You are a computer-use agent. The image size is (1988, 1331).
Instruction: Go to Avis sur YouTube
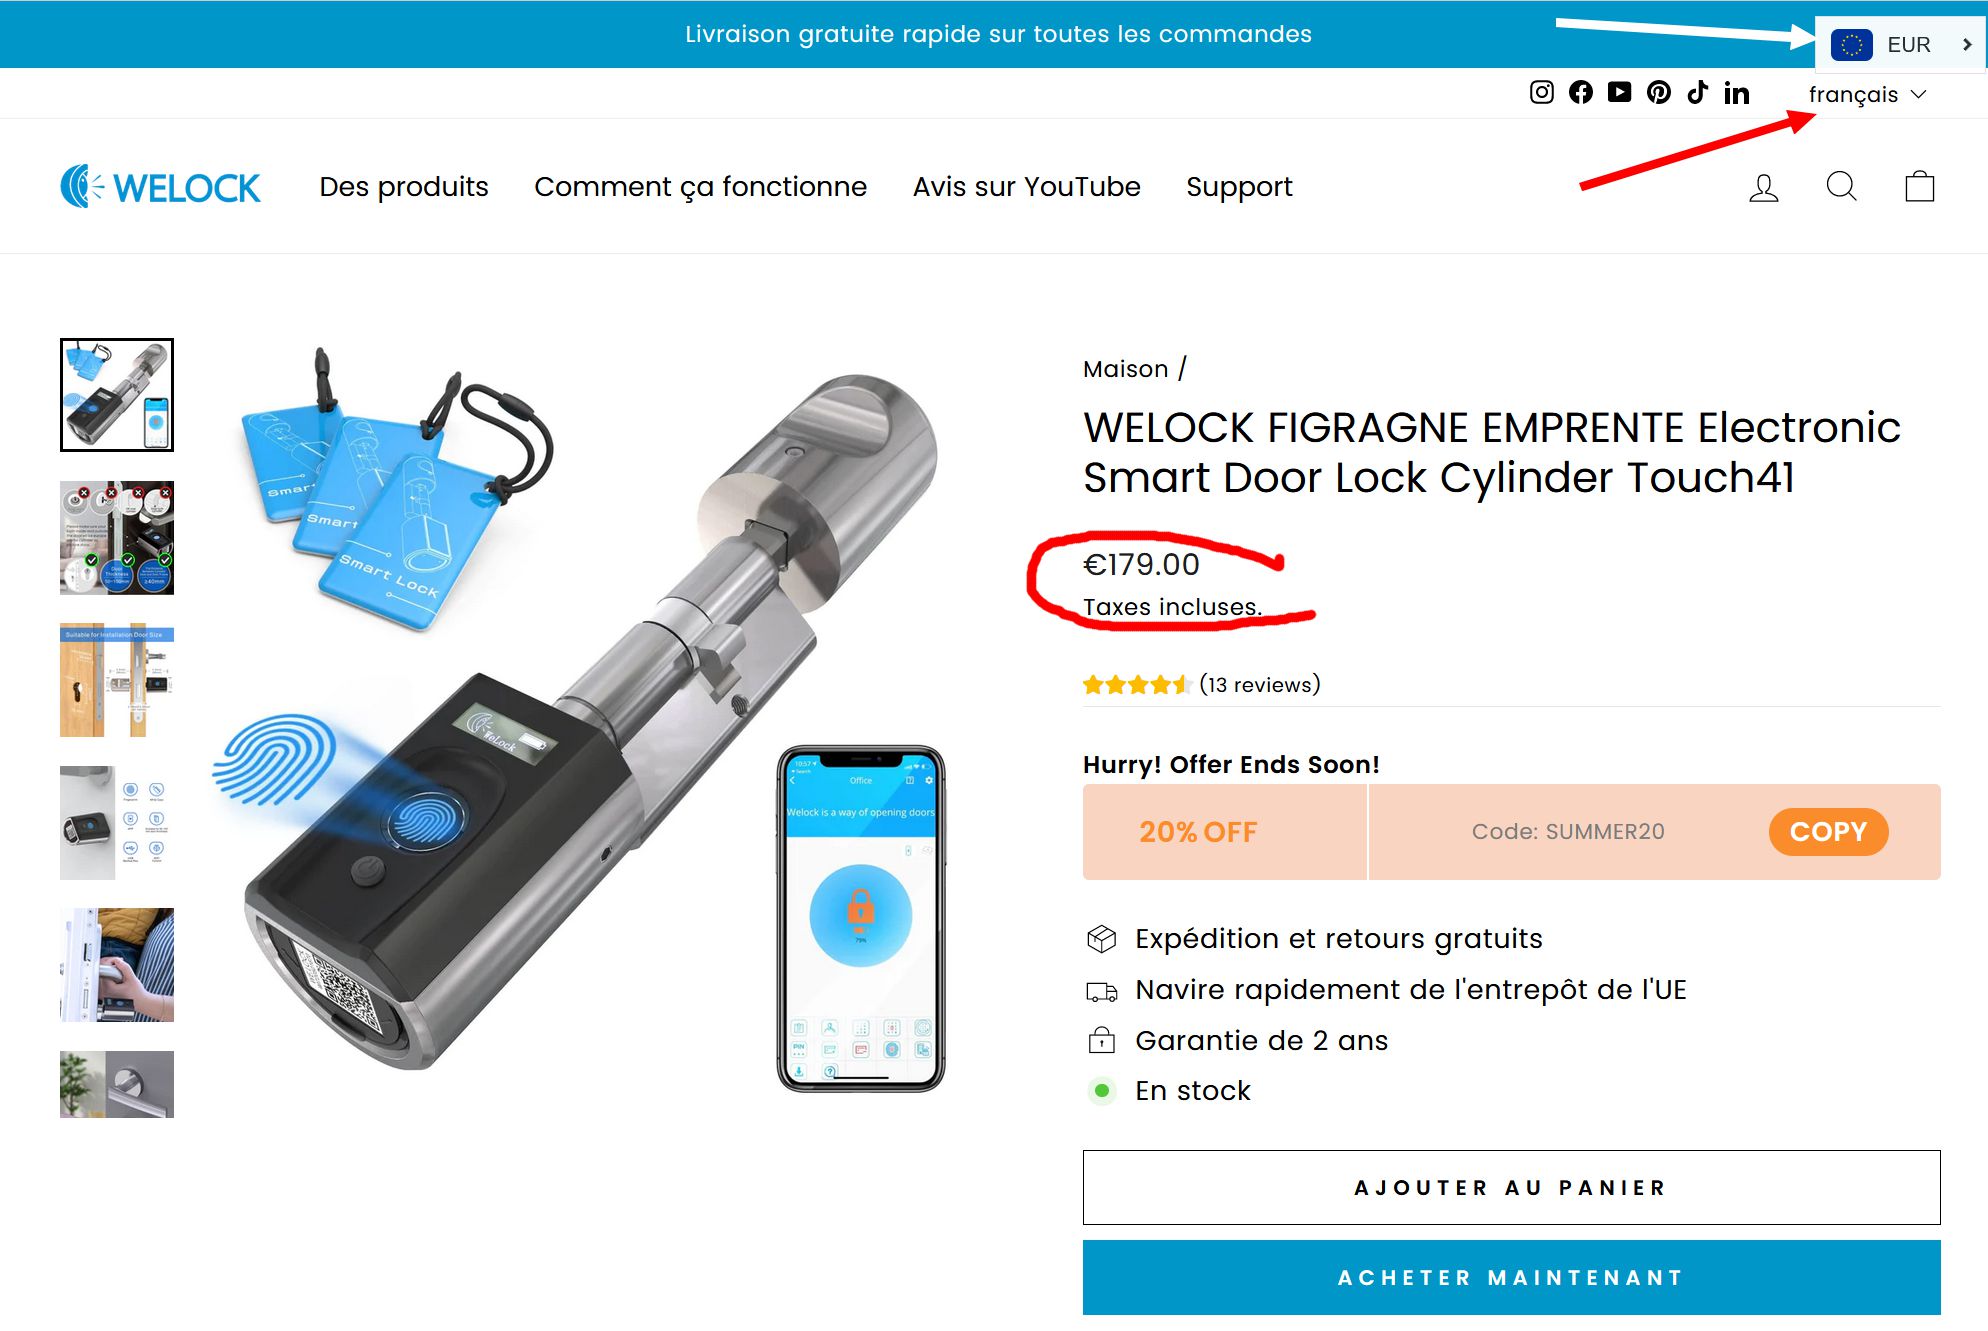[1026, 187]
